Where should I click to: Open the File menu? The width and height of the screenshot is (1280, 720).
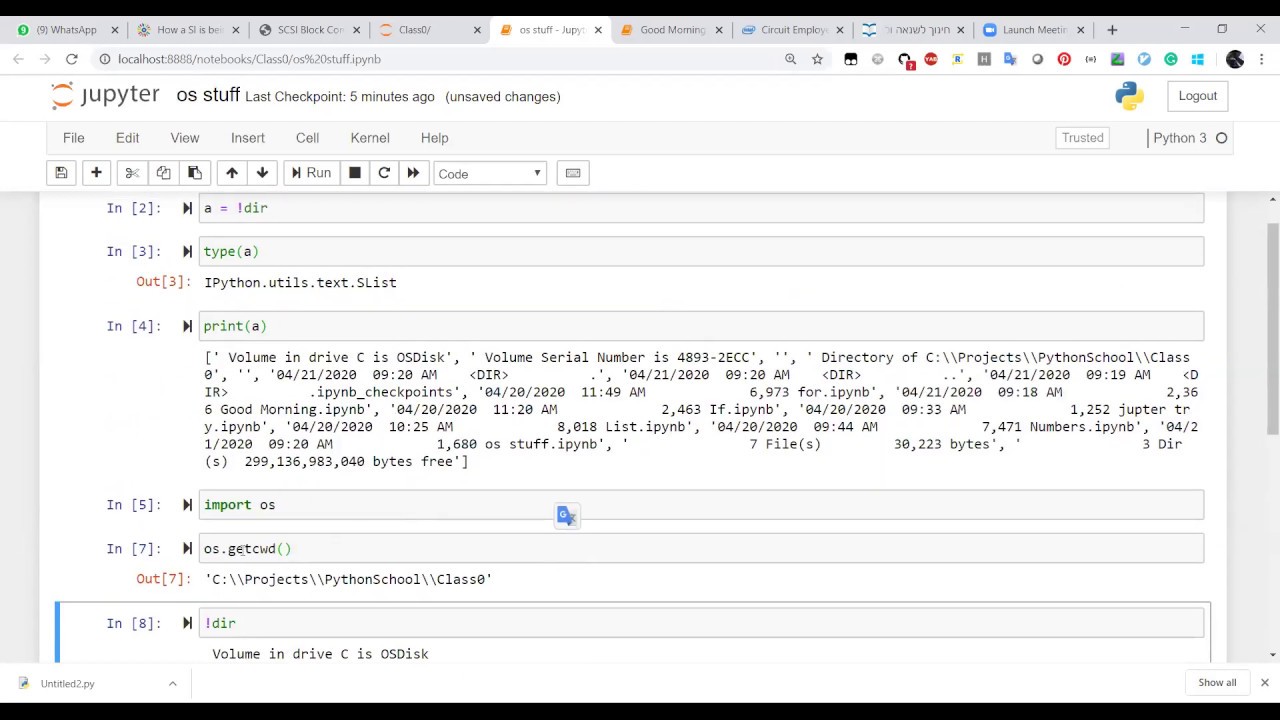tap(74, 138)
